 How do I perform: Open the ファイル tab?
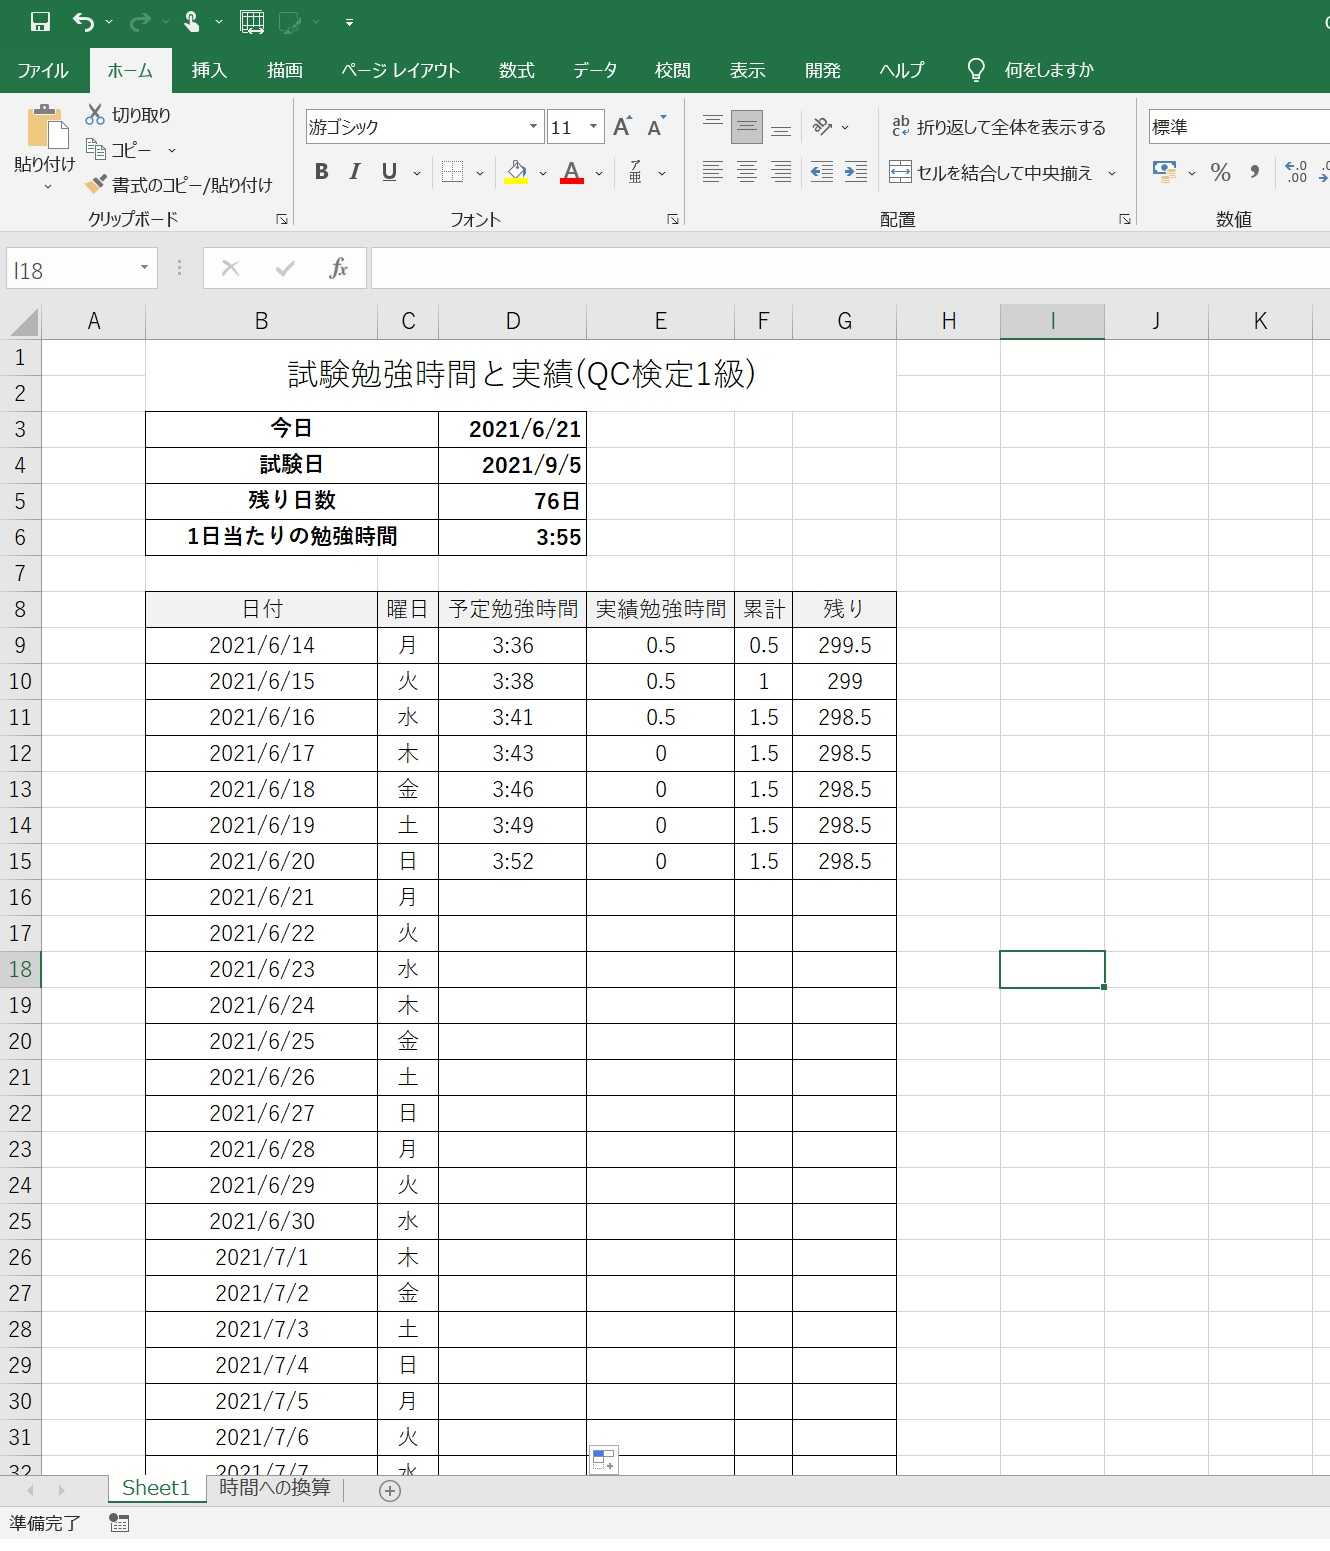(43, 70)
